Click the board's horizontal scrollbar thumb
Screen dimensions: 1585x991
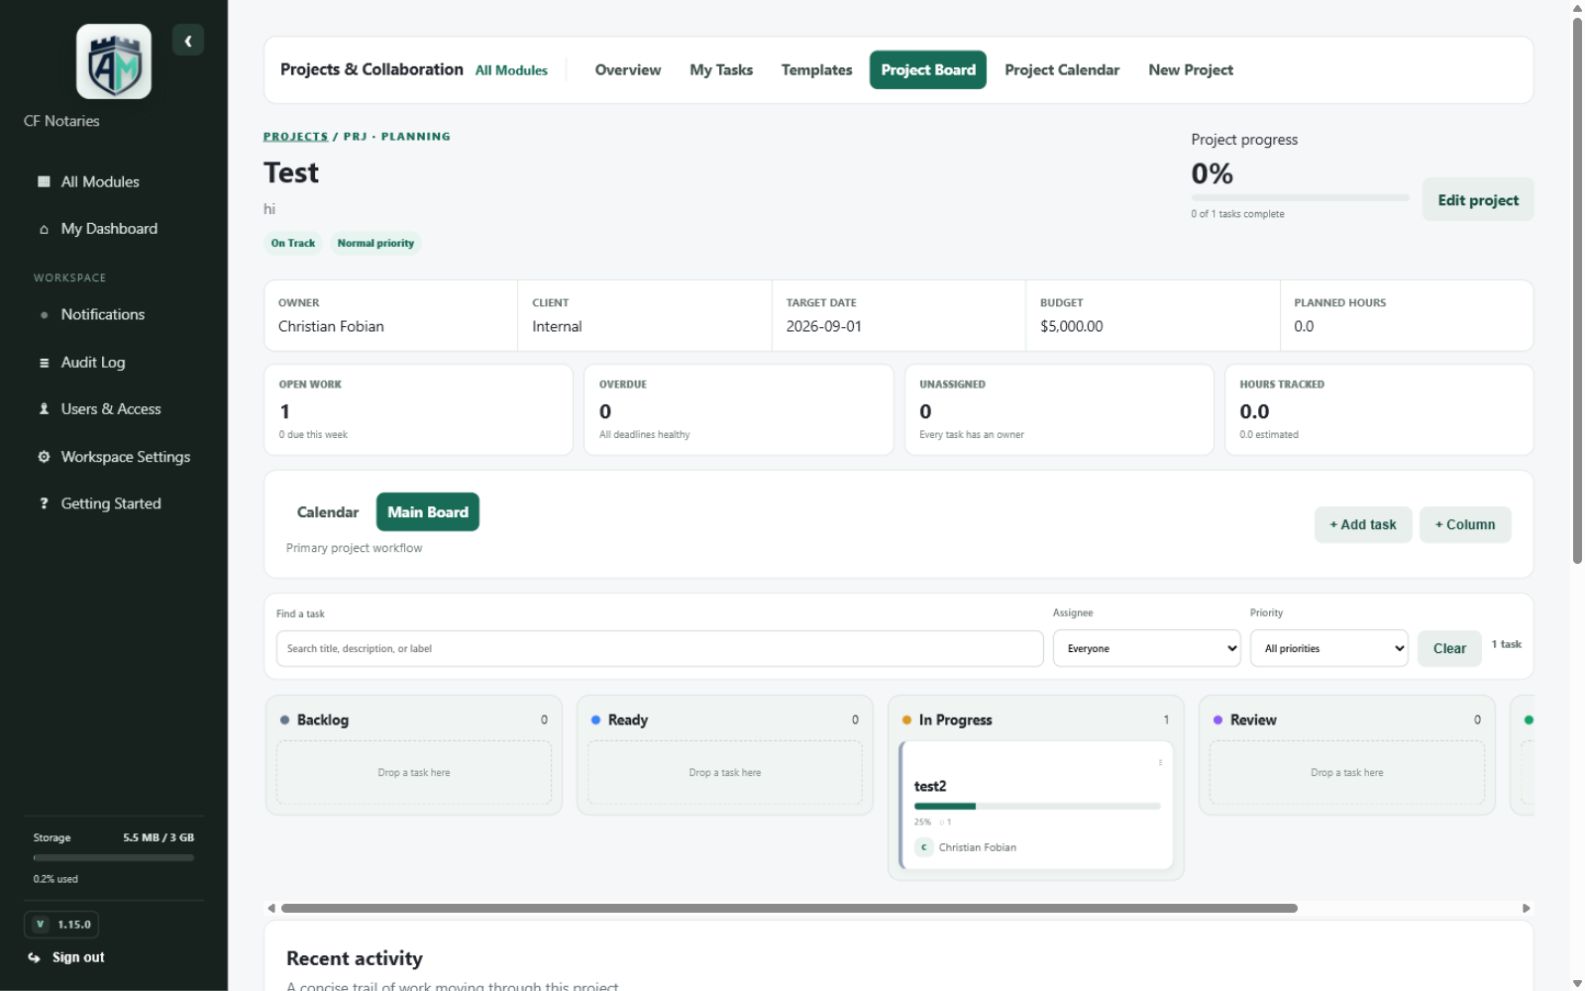point(789,909)
